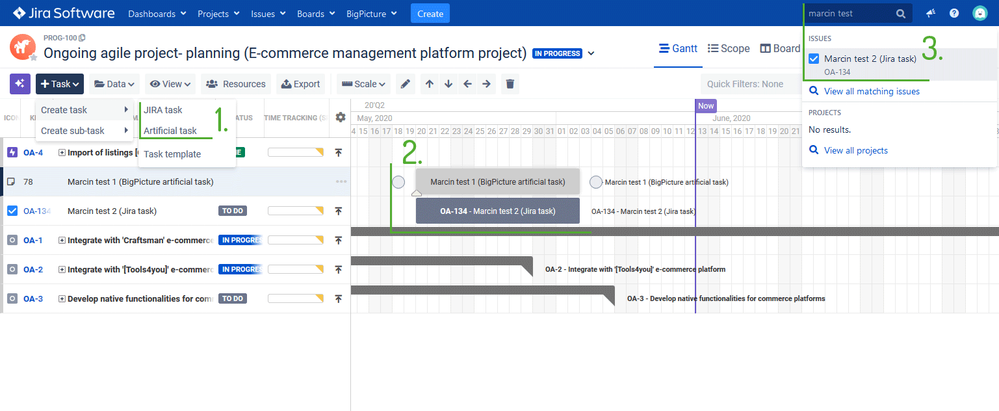Image resolution: width=999 pixels, height=411 pixels.
Task: Expand the Integrate with '[Tools4you]' row
Action: [62, 270]
